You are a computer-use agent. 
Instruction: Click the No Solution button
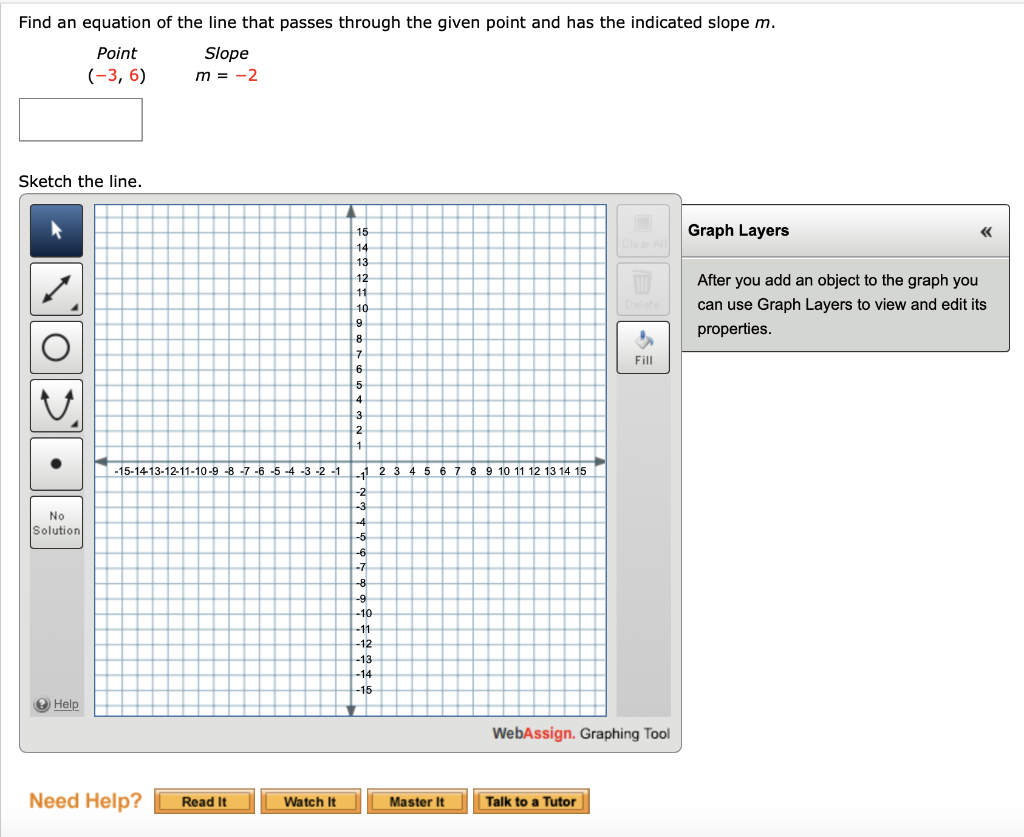point(56,521)
